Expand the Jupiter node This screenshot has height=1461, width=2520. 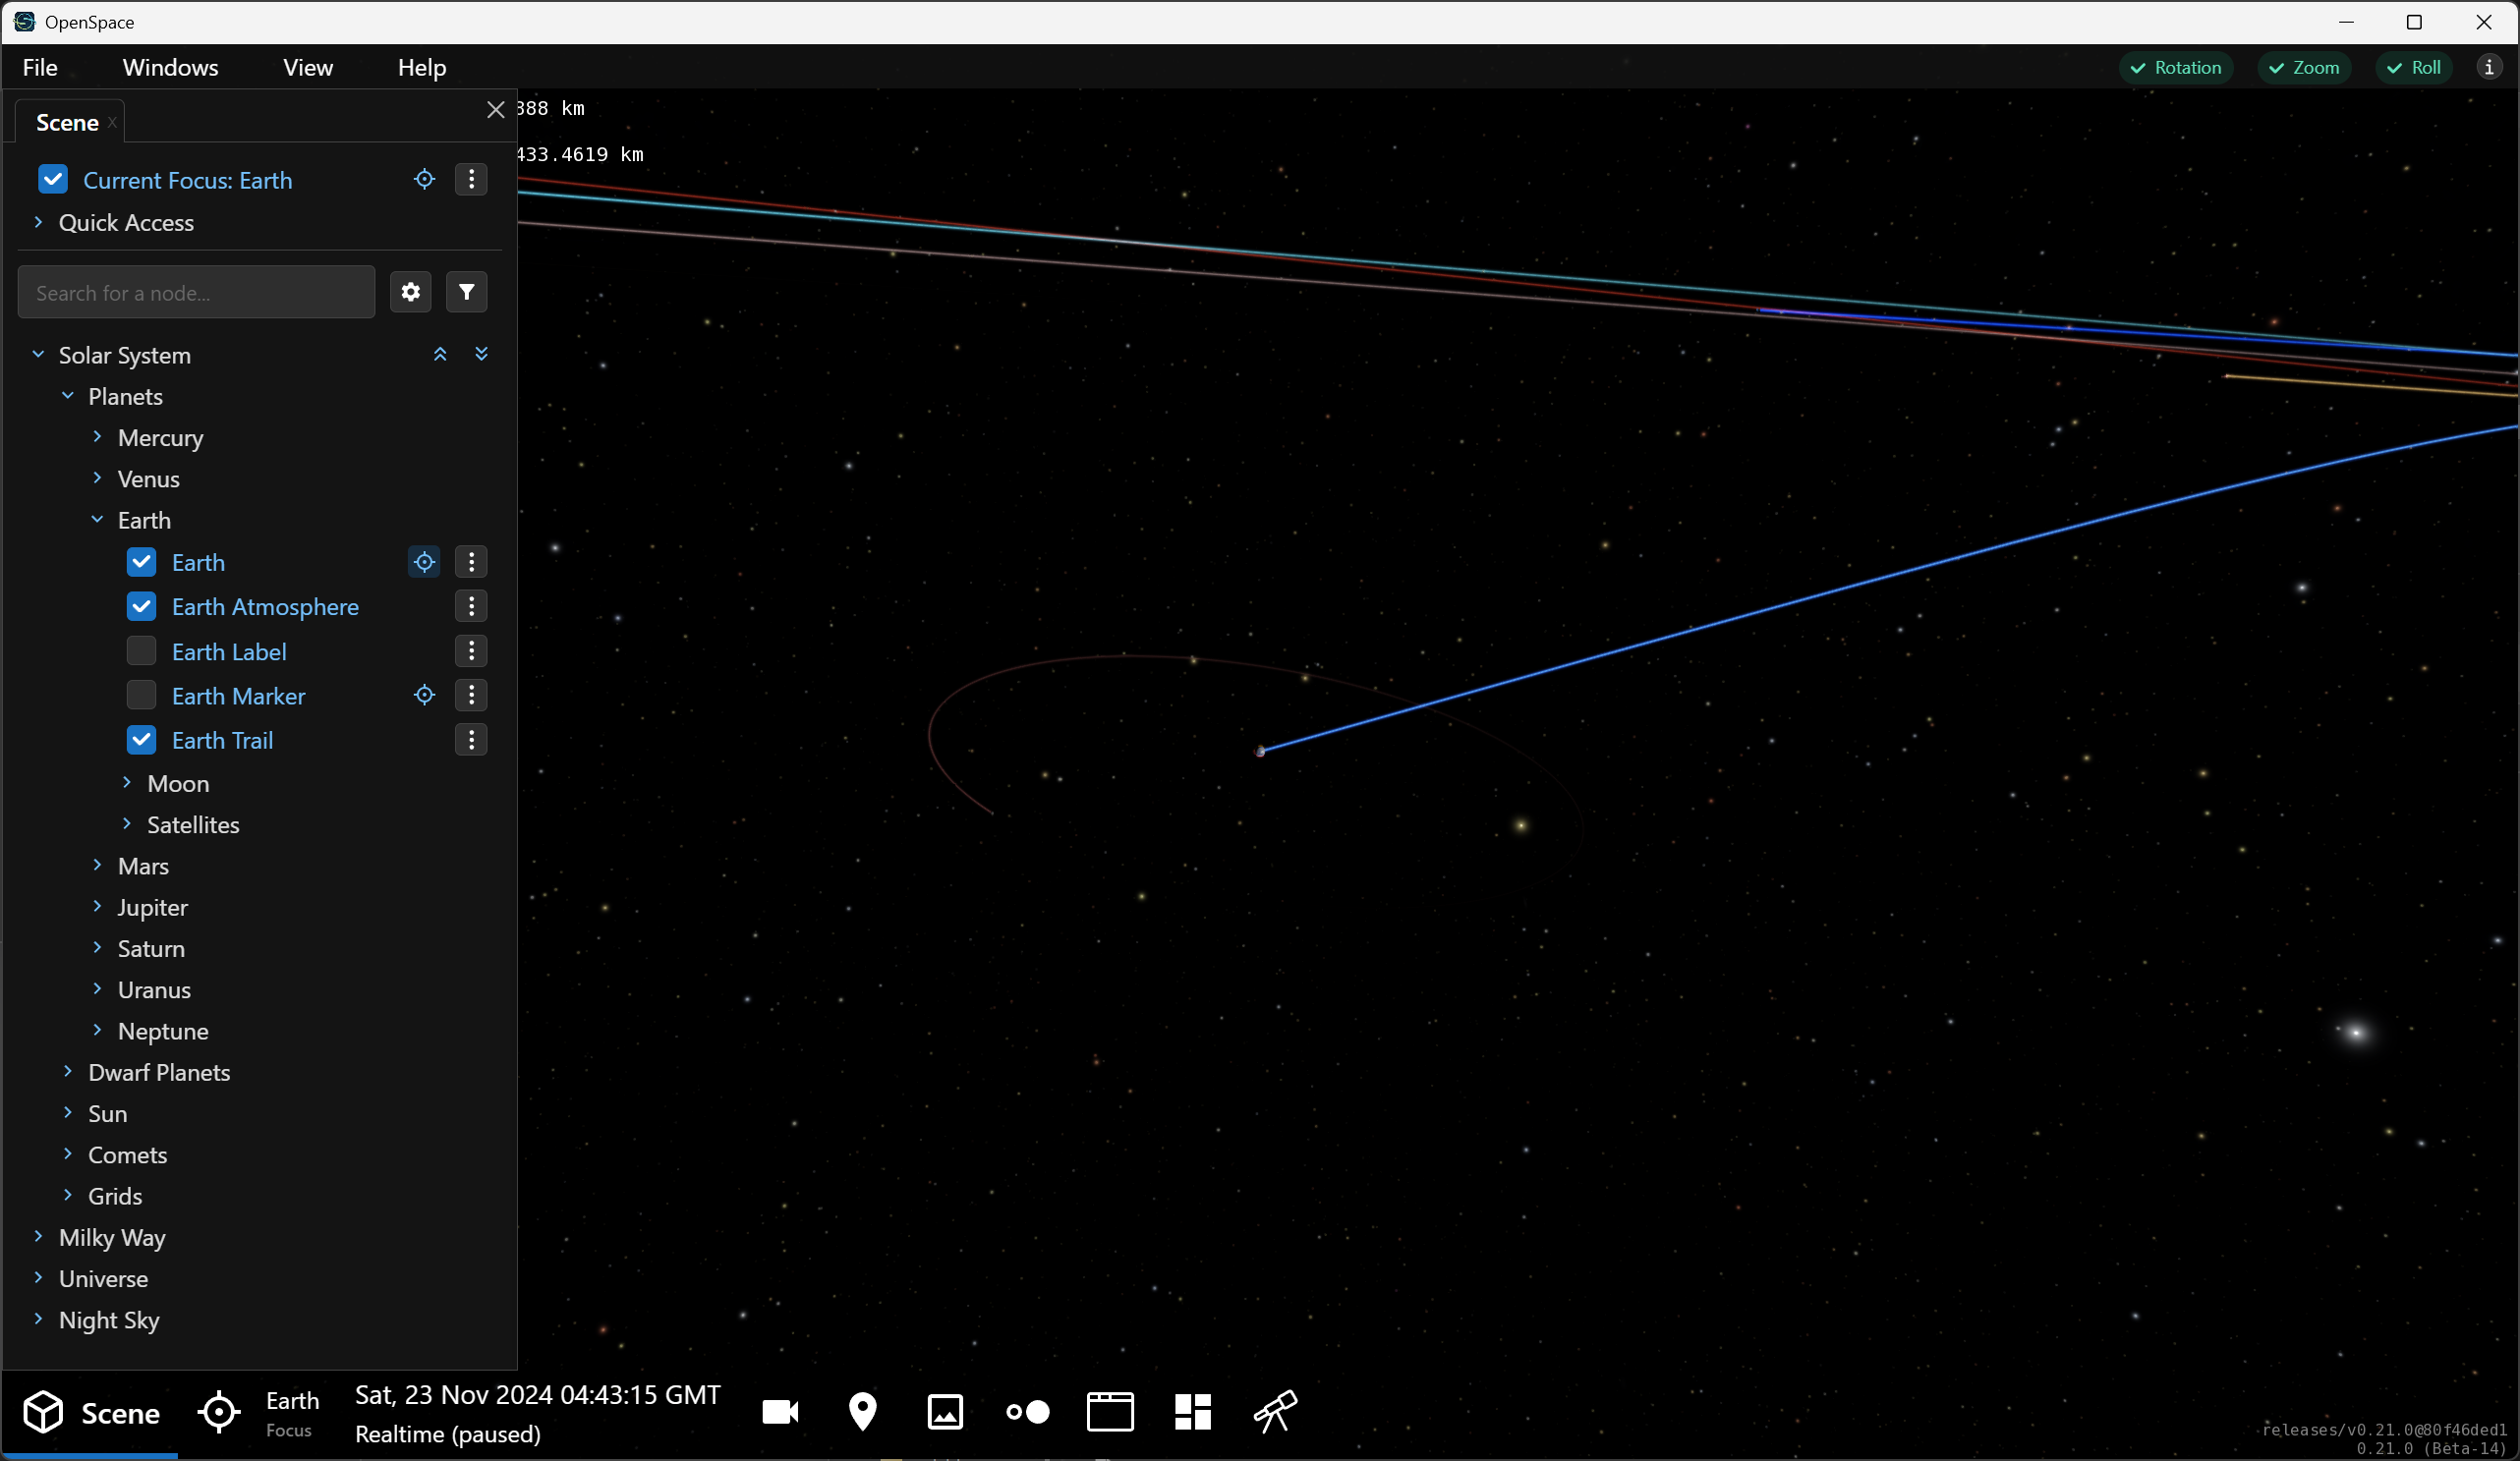pyautogui.click(x=97, y=906)
